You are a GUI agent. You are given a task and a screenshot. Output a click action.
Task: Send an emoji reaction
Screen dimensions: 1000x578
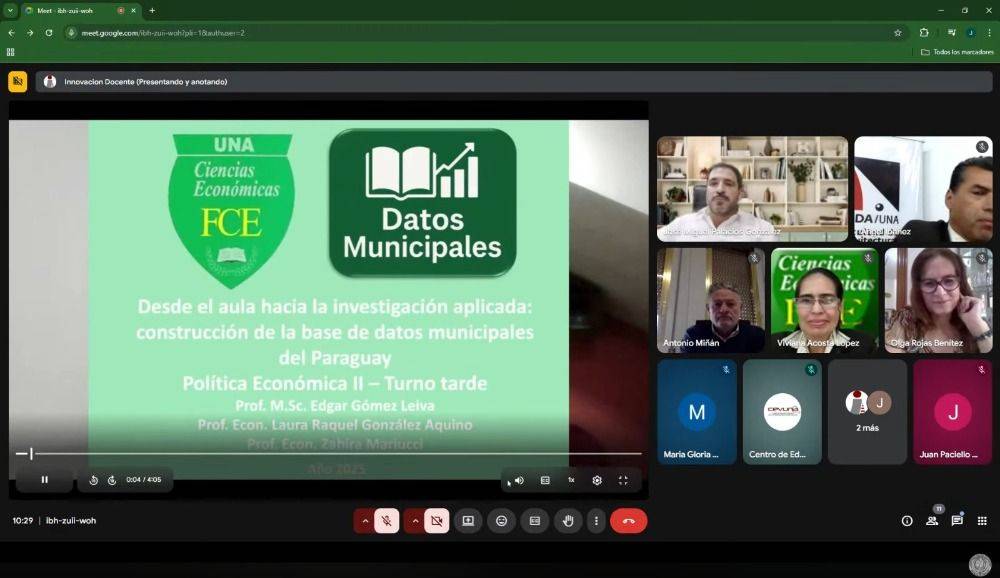[501, 521]
